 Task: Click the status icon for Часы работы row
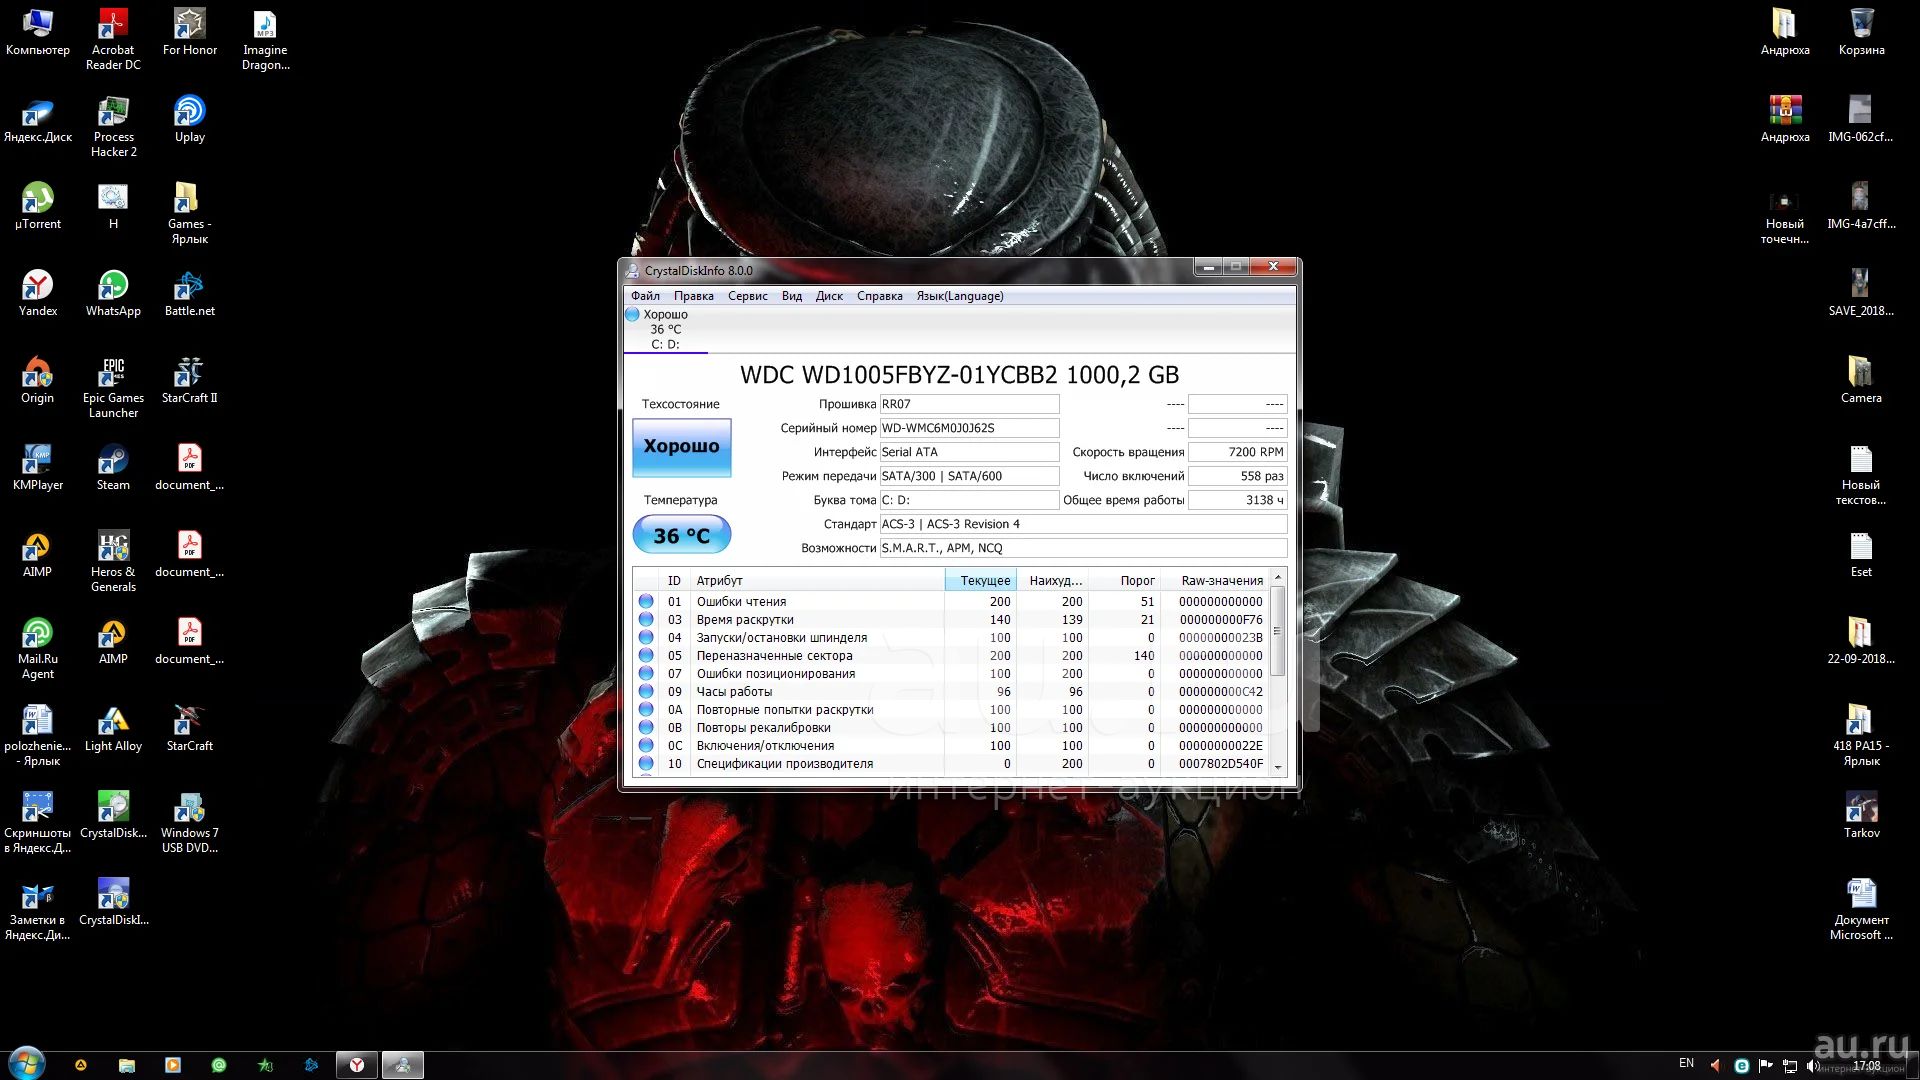click(x=646, y=692)
